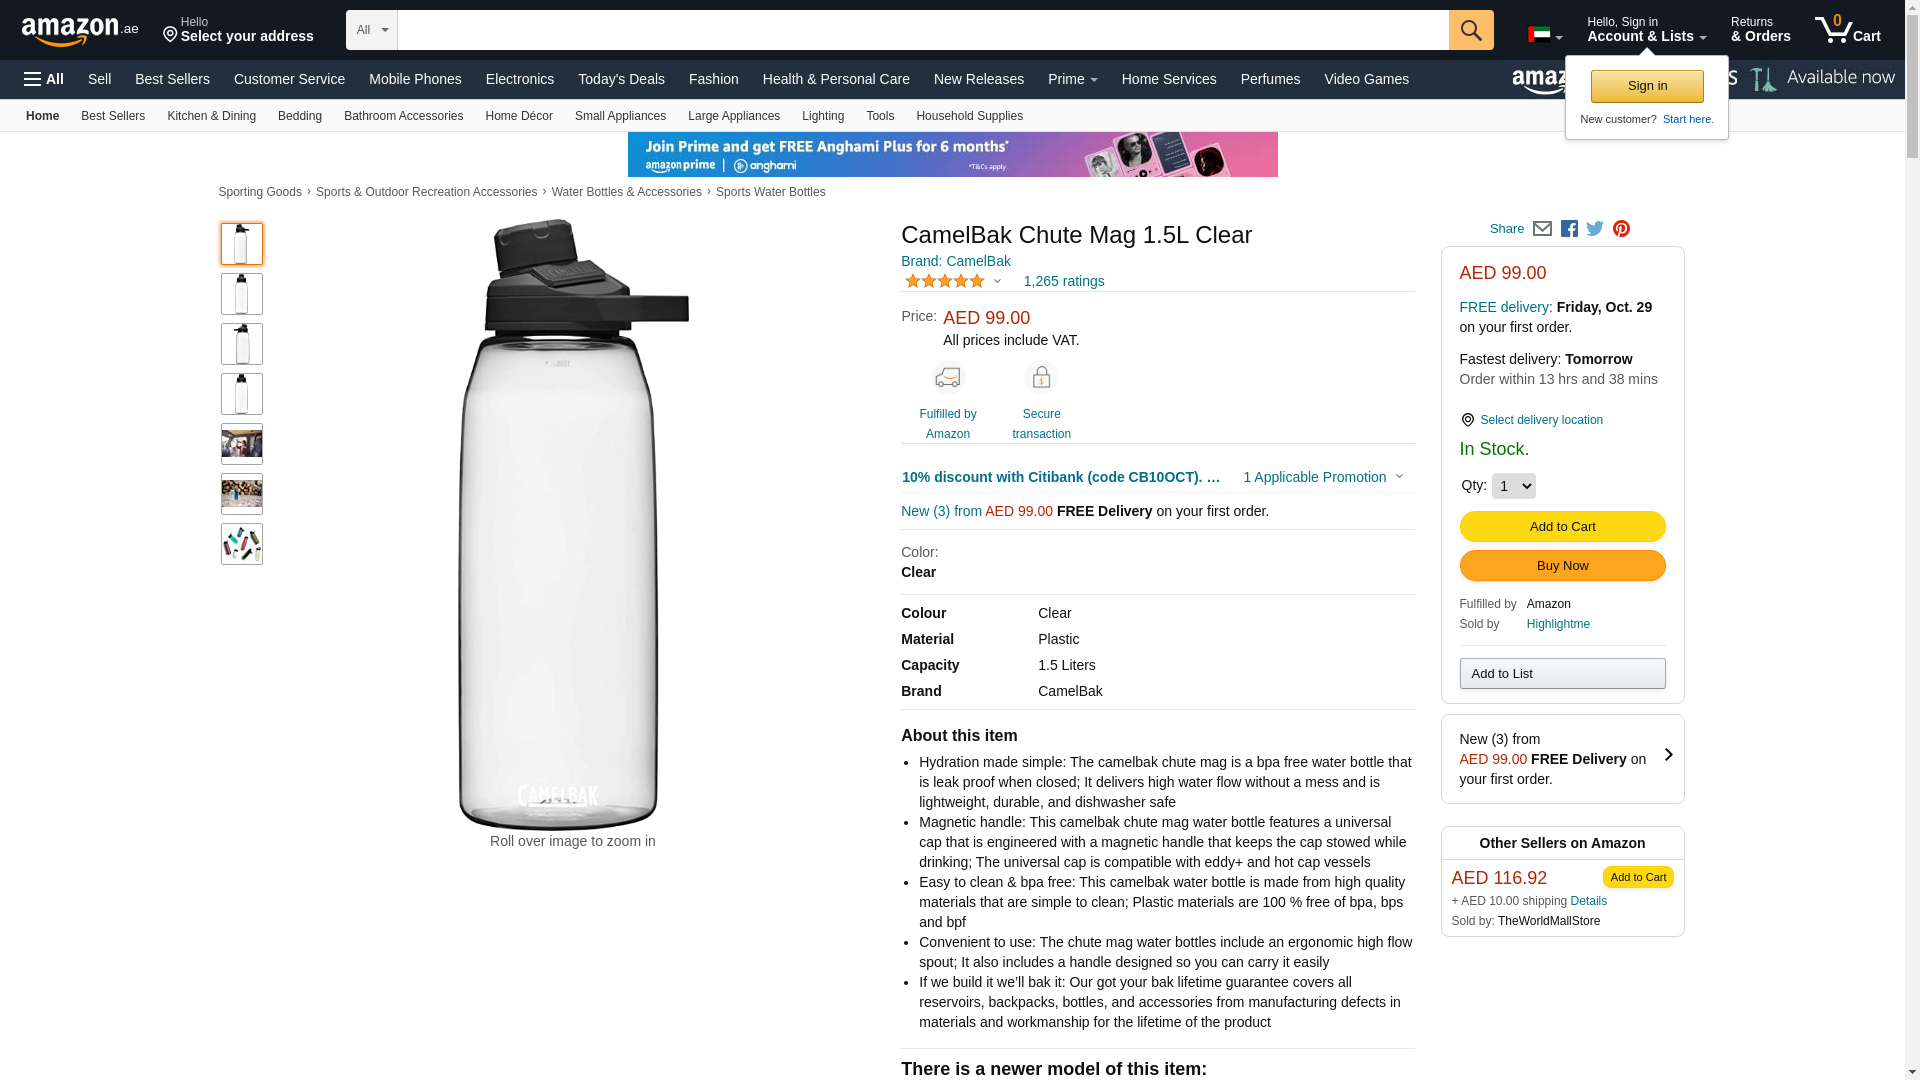
Task: Open the quantity selector dropdown
Action: pos(1513,486)
